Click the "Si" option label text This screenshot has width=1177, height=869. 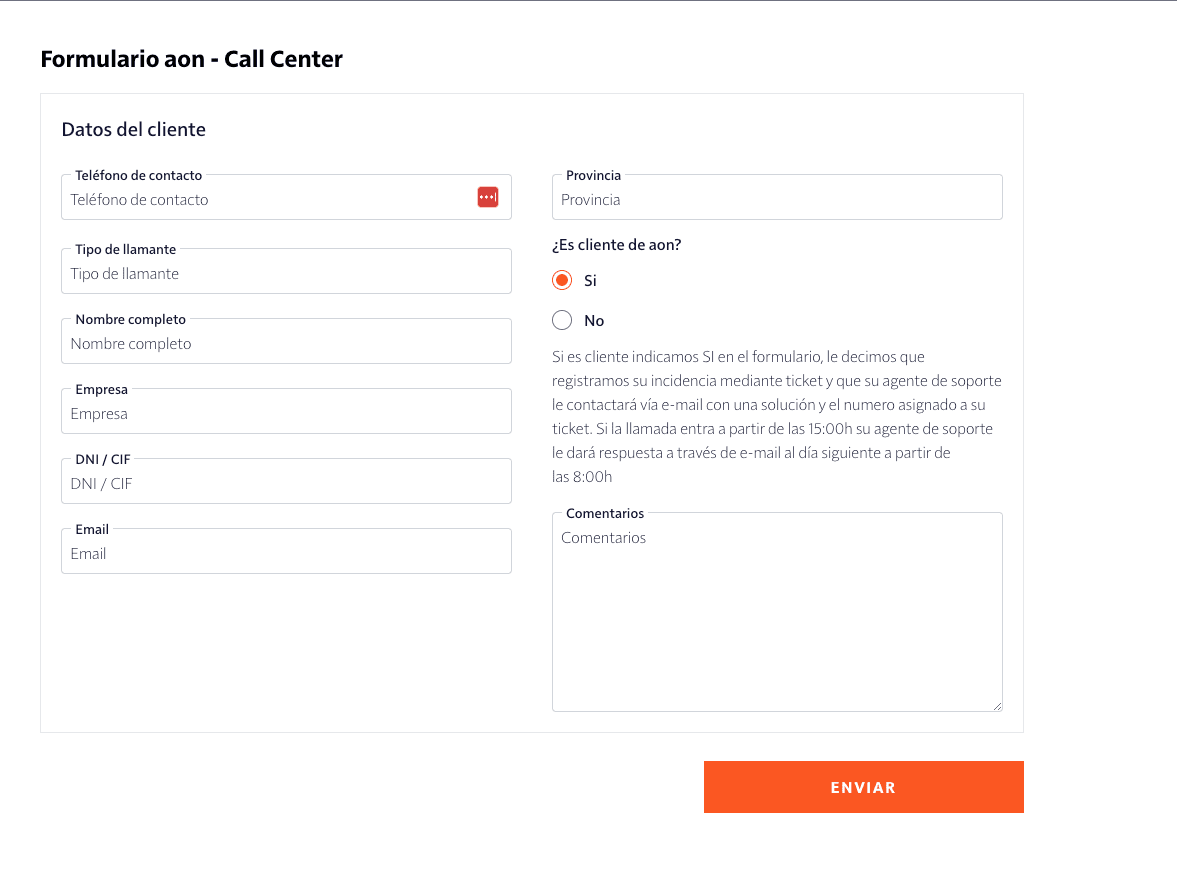click(590, 281)
